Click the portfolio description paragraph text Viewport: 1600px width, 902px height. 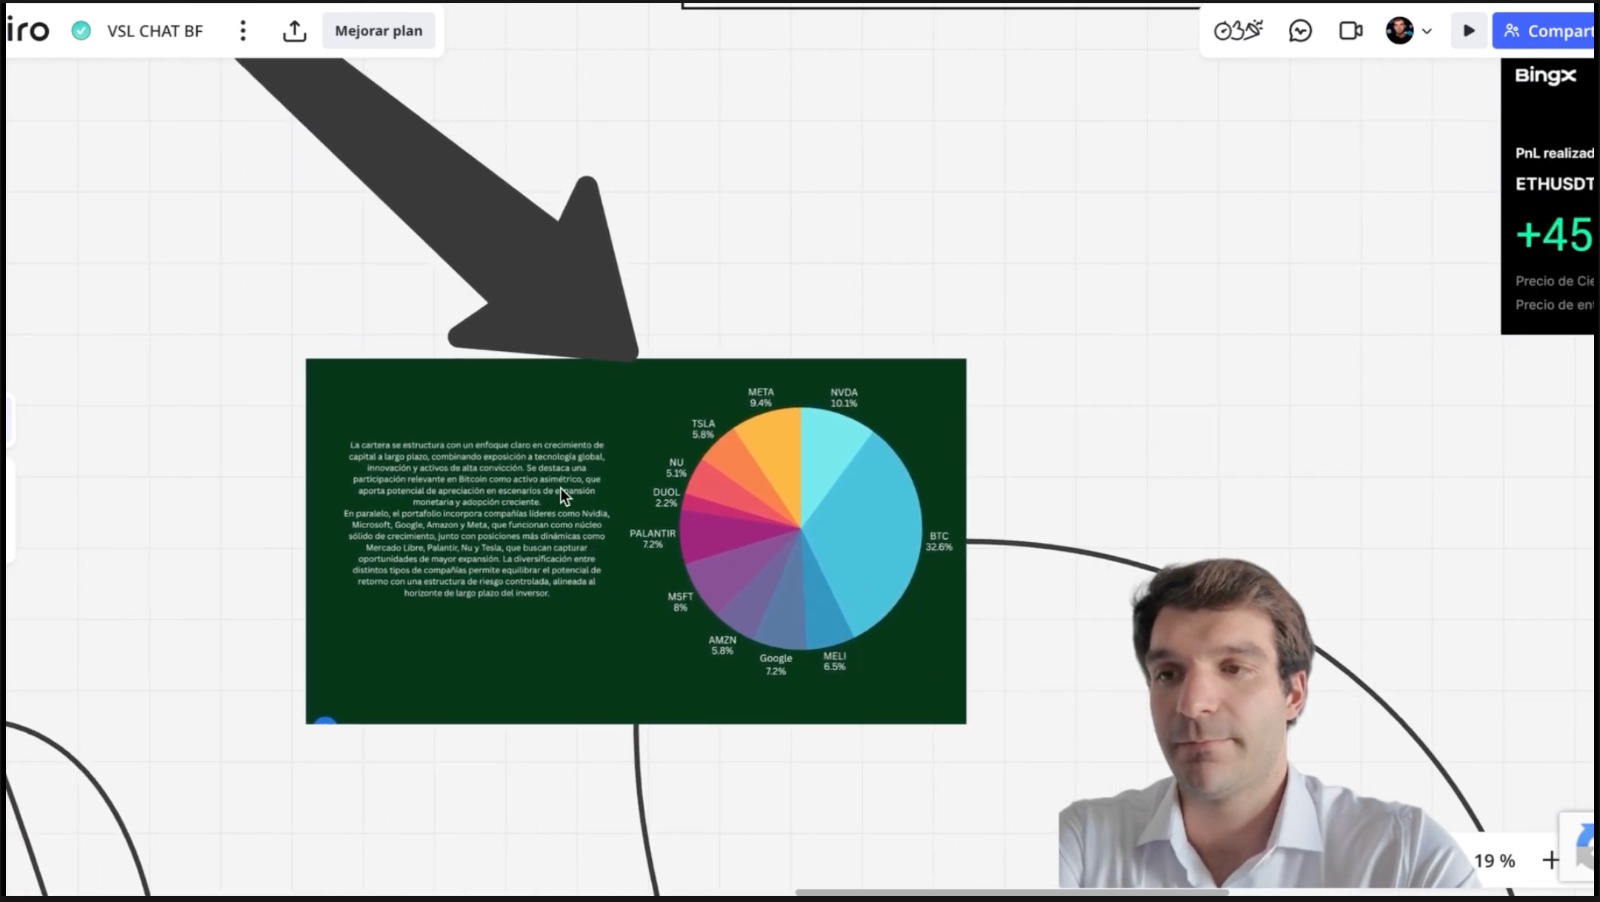[477, 519]
